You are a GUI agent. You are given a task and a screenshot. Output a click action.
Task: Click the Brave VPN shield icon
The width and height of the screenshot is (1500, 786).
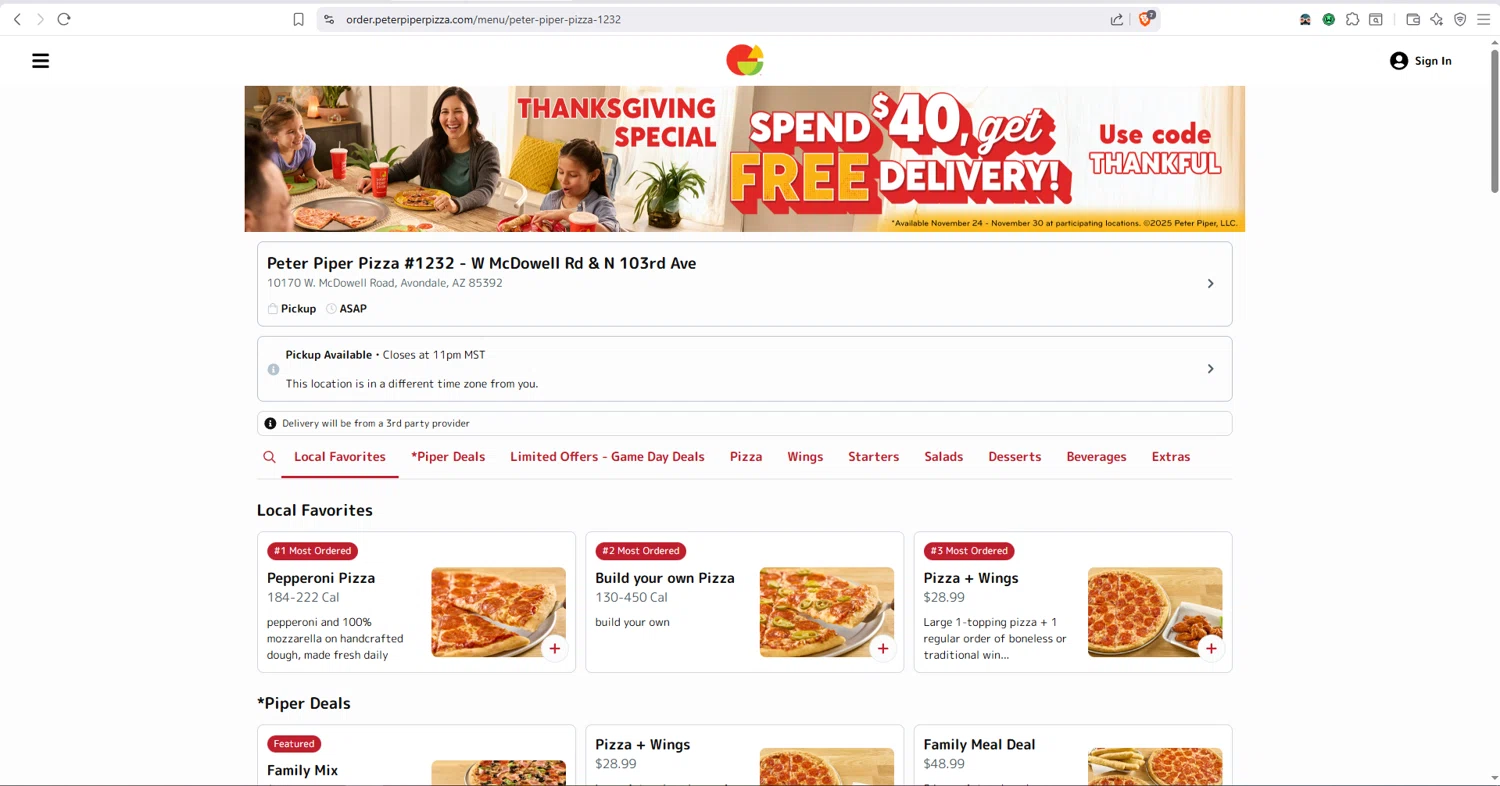coord(1460,19)
